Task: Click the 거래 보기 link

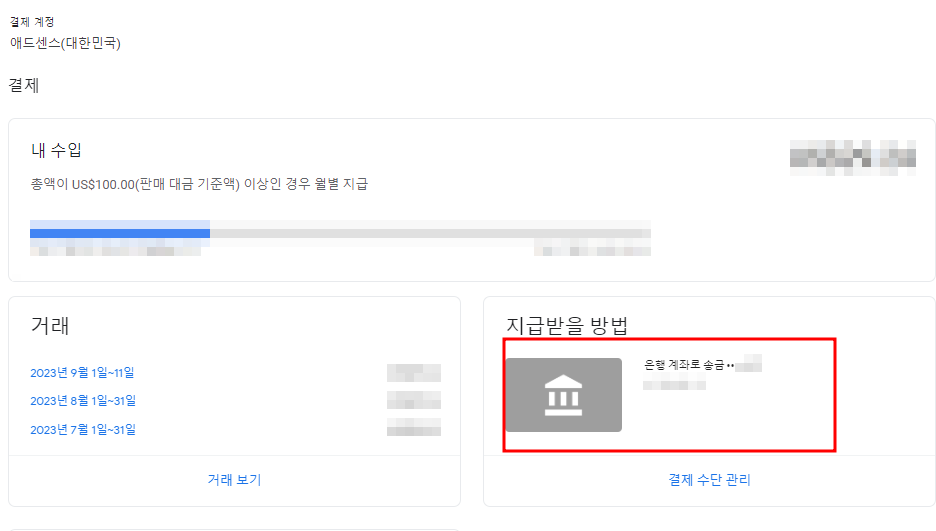Action: pyautogui.click(x=234, y=480)
